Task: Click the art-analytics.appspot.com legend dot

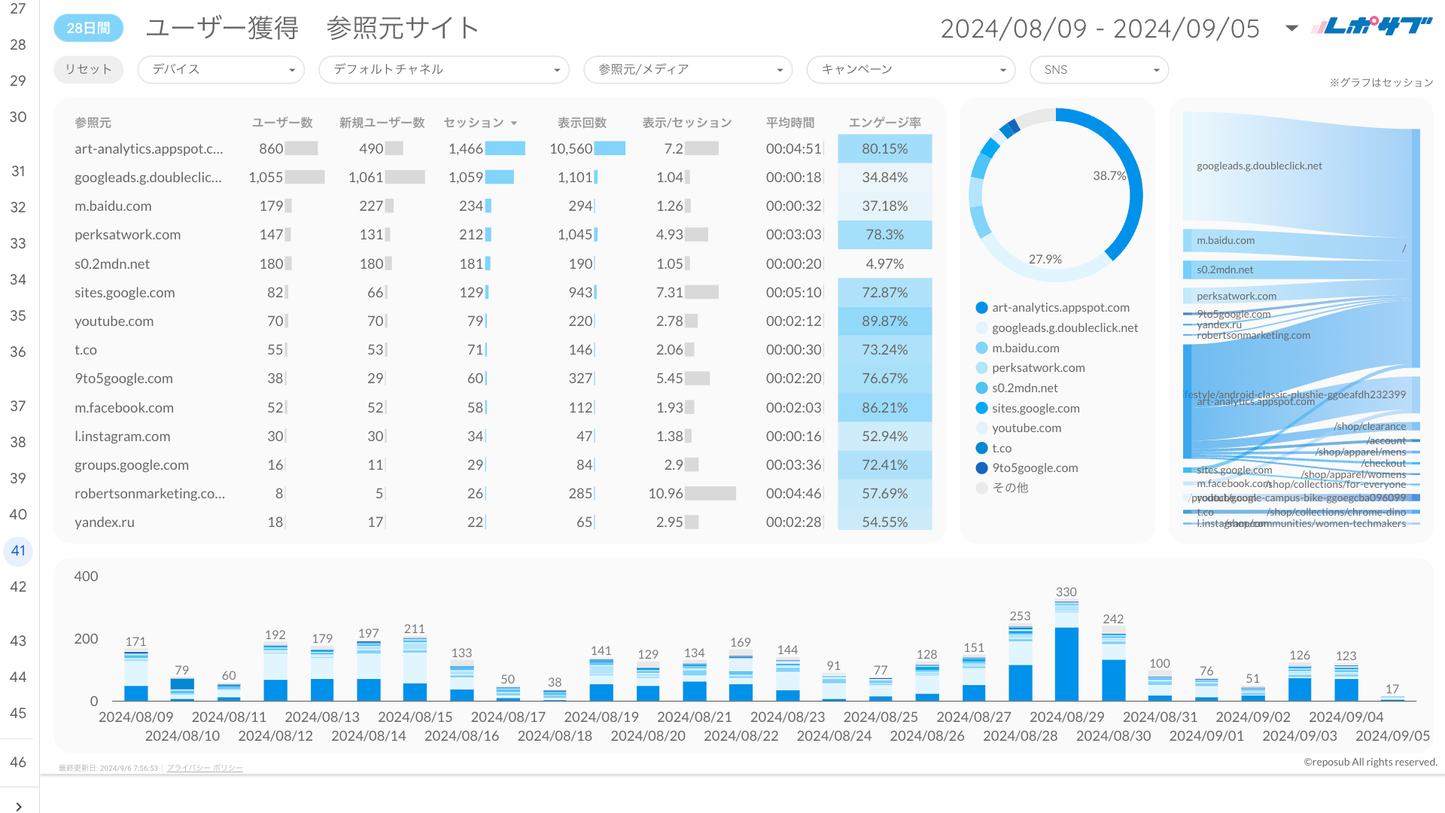Action: pos(981,308)
